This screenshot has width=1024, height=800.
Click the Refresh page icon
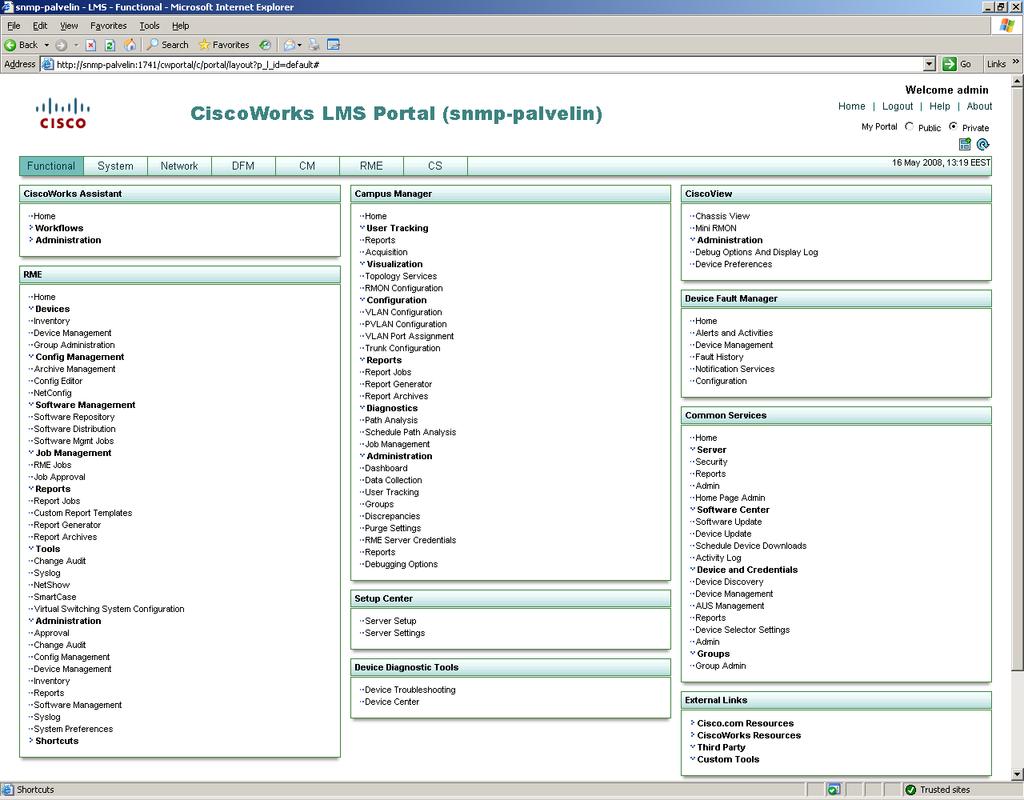(x=110, y=45)
